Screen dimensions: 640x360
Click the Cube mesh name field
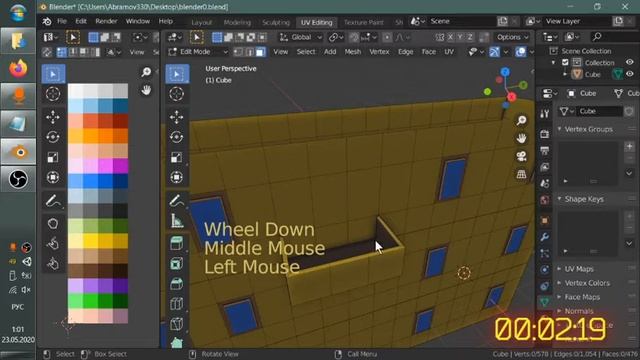[x=600, y=111]
